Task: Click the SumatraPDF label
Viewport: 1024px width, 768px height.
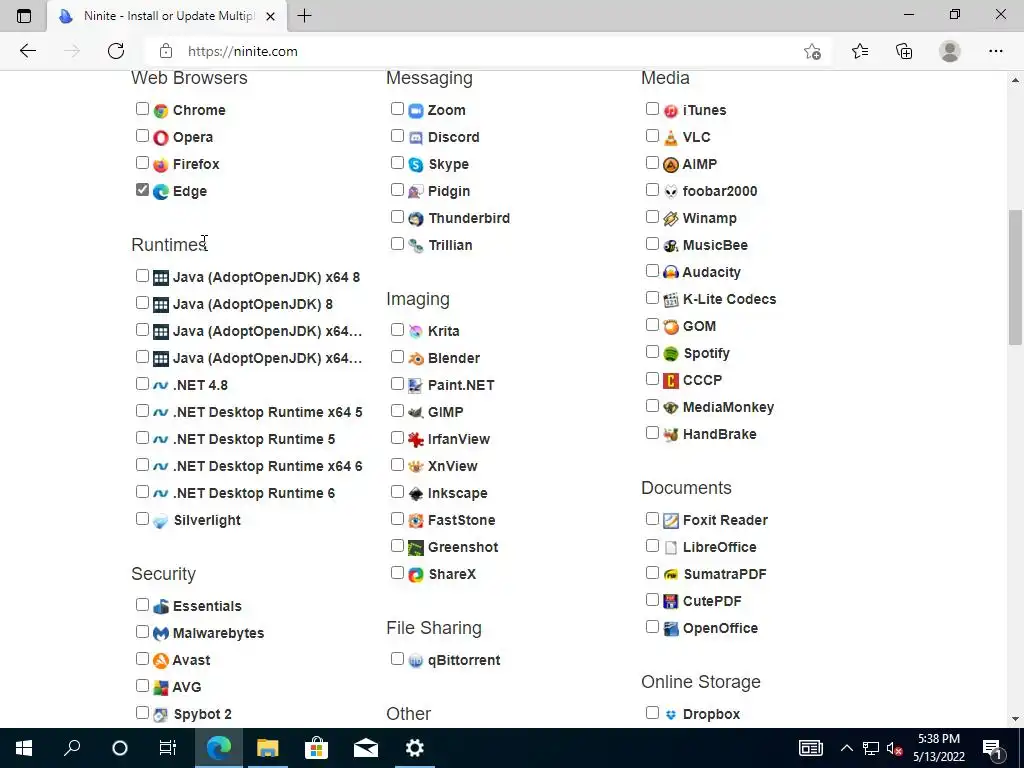Action: [x=724, y=574]
